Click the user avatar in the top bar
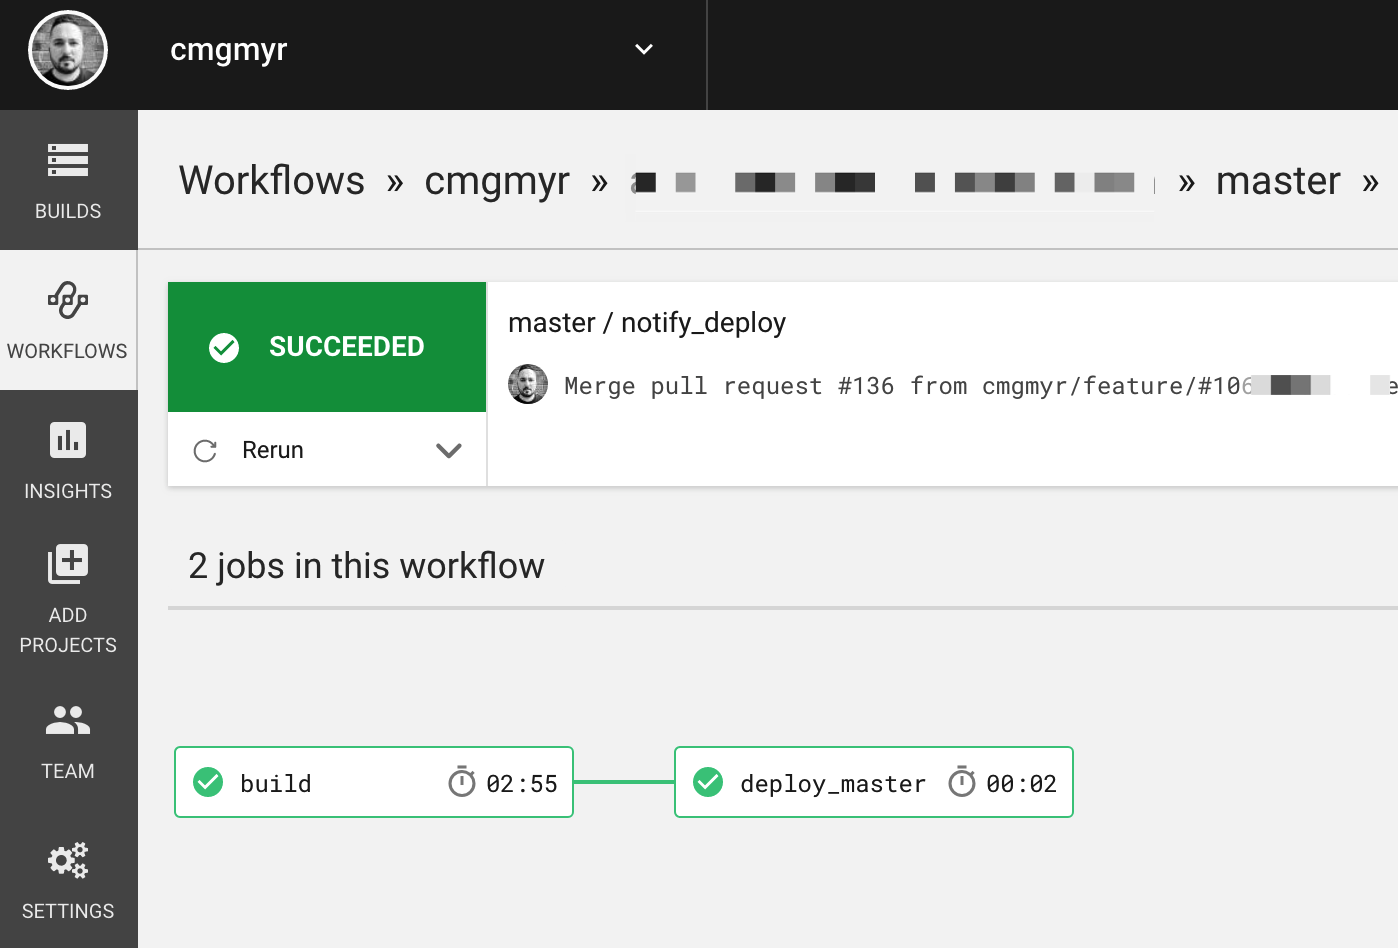The width and height of the screenshot is (1398, 948). tap(68, 50)
